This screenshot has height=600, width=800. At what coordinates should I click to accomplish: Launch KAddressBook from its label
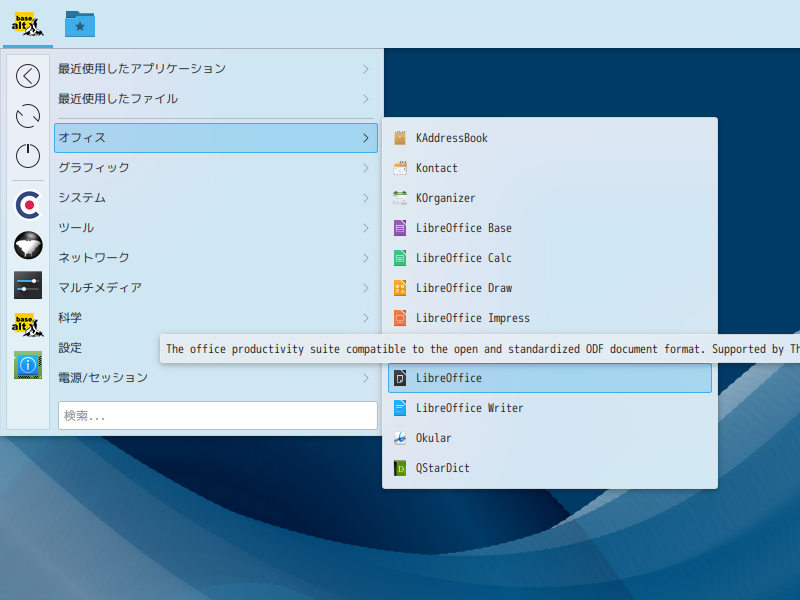tap(452, 138)
